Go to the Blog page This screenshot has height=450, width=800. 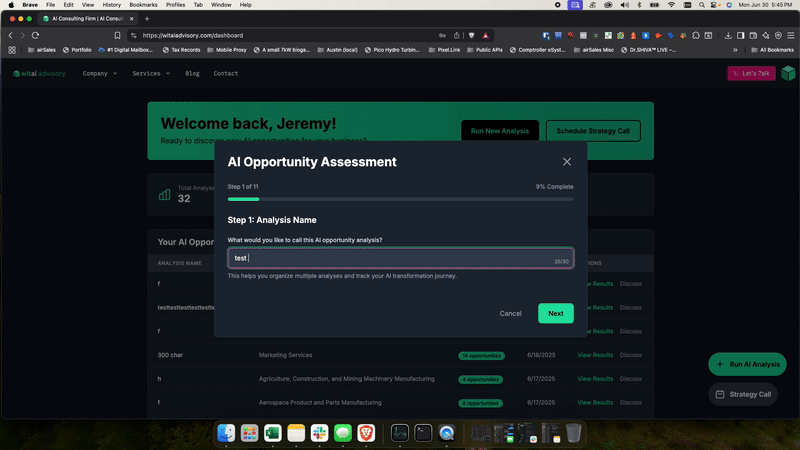tap(192, 73)
